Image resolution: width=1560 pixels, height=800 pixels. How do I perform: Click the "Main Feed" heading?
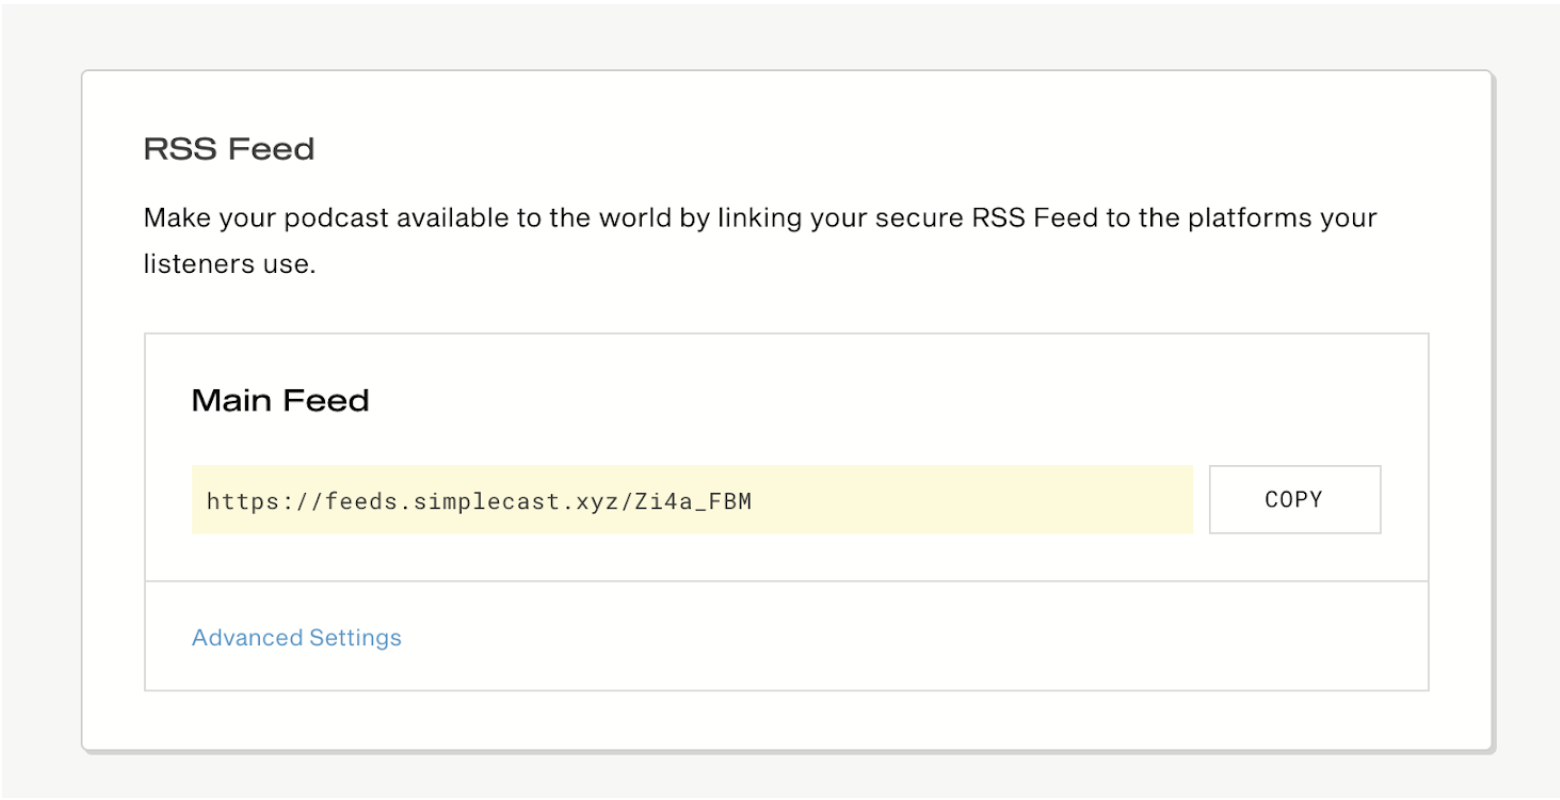280,400
